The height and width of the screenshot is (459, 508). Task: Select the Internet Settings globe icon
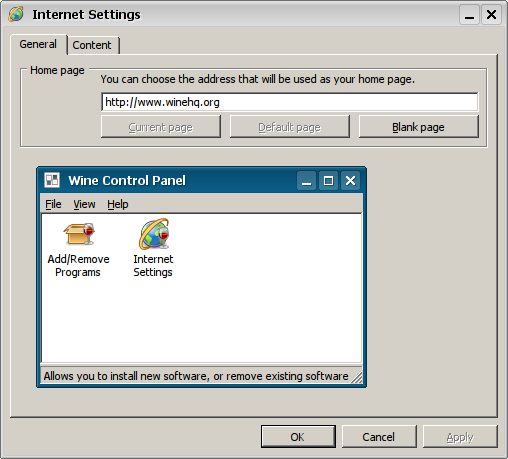pyautogui.click(x=154, y=234)
